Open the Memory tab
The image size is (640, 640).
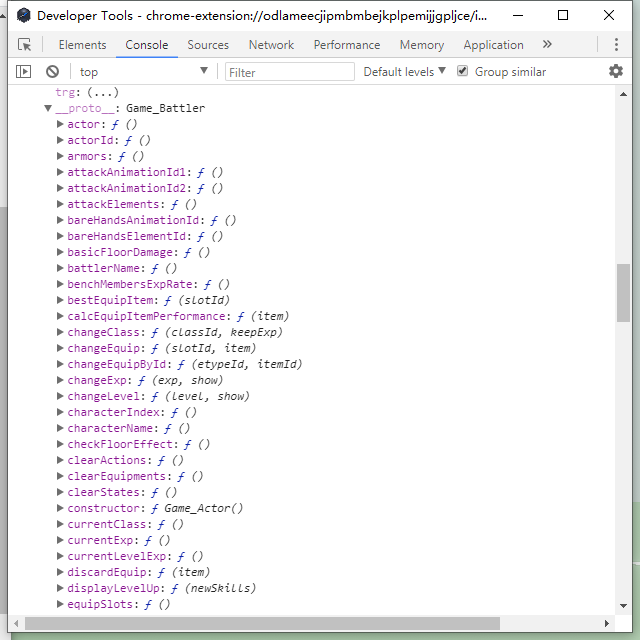tap(422, 45)
